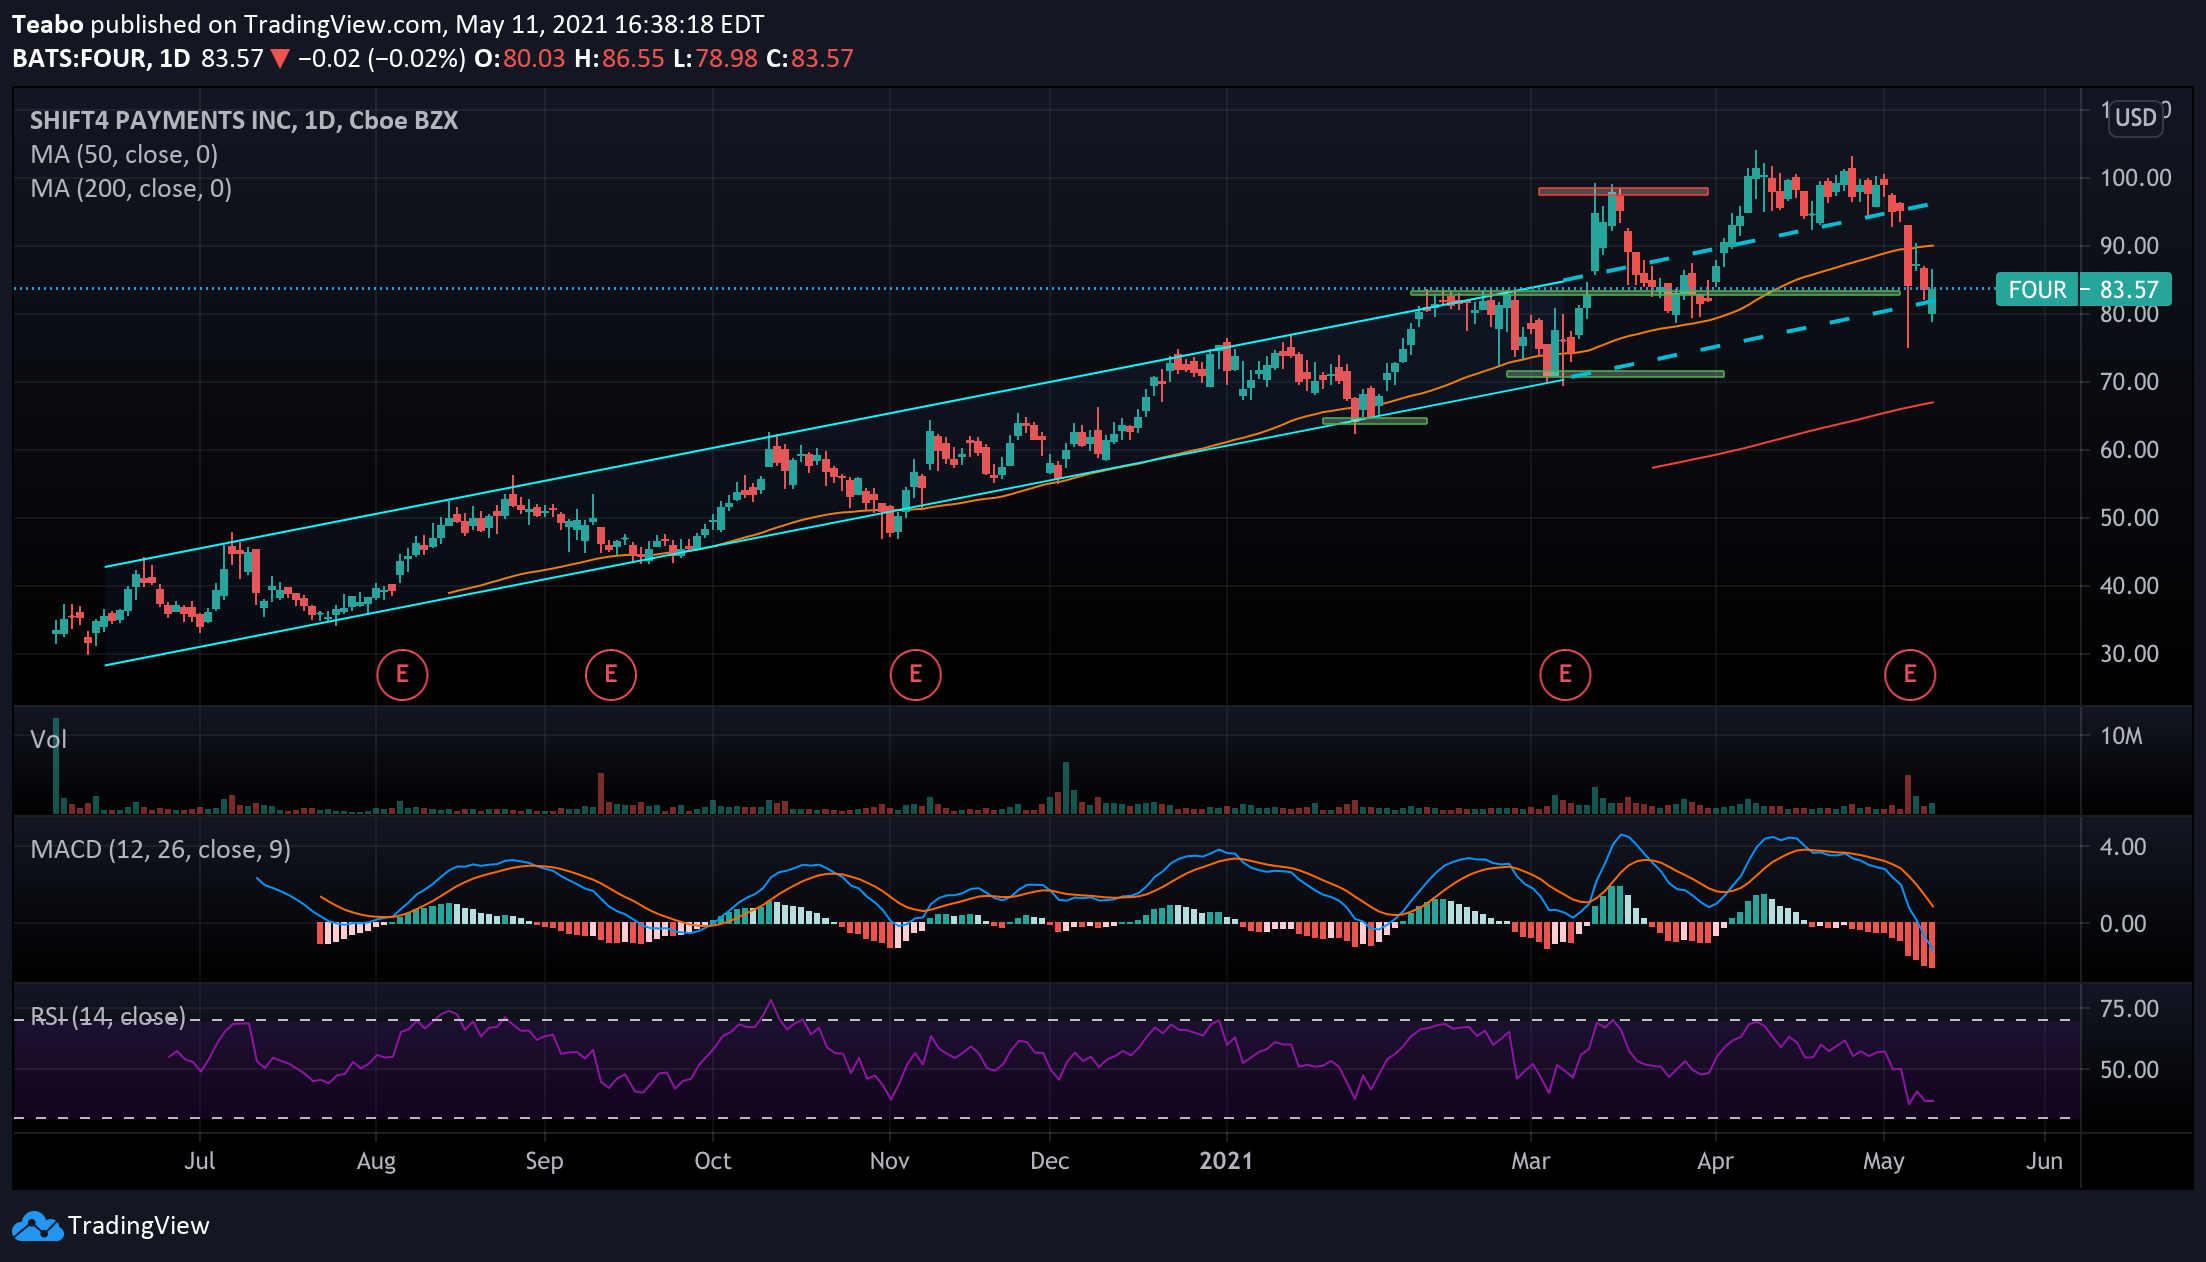This screenshot has width=2206, height=1262.
Task: Click the green support zone near 64
Action: coord(1375,421)
